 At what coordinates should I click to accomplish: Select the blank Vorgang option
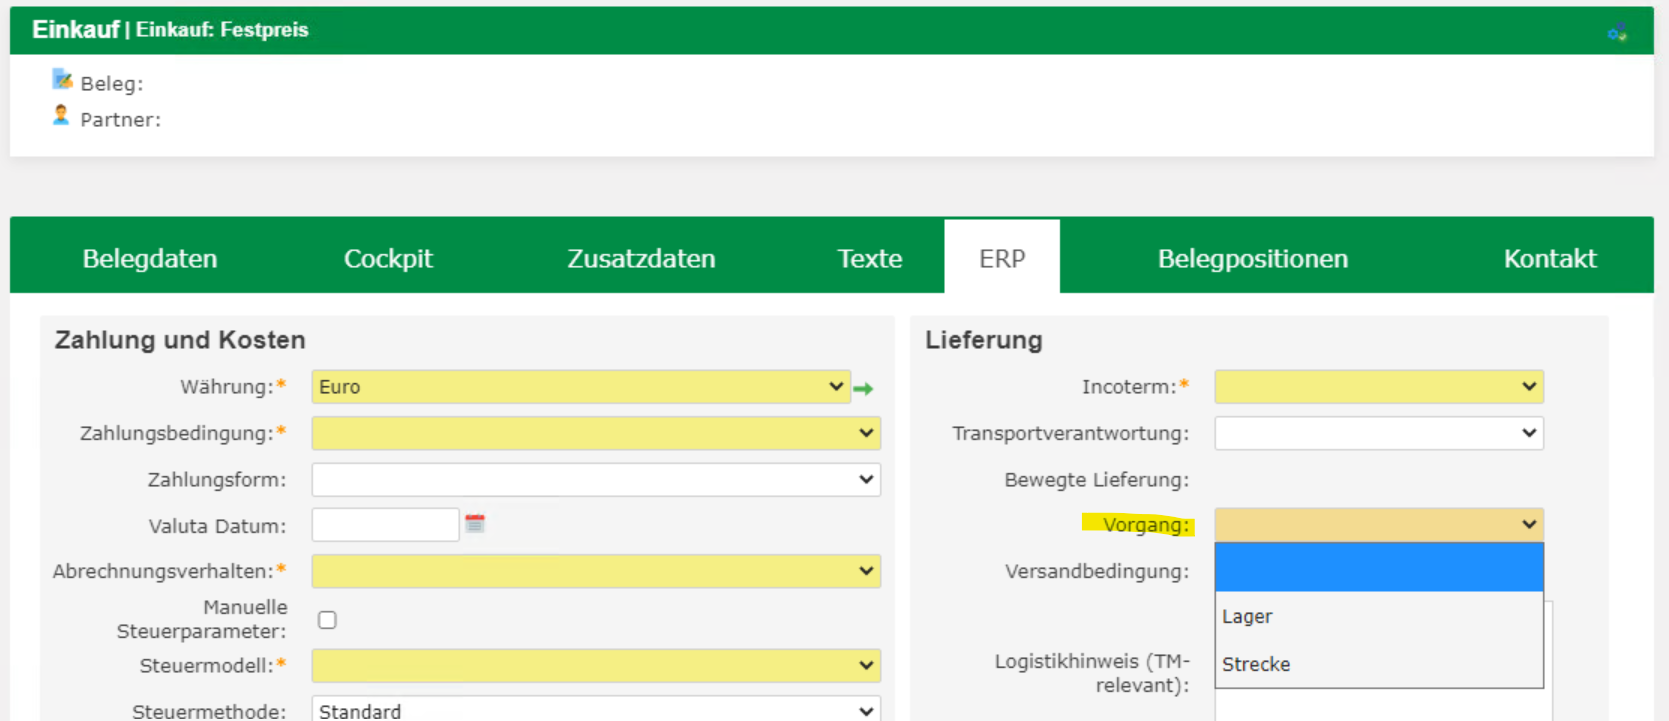tap(1378, 568)
